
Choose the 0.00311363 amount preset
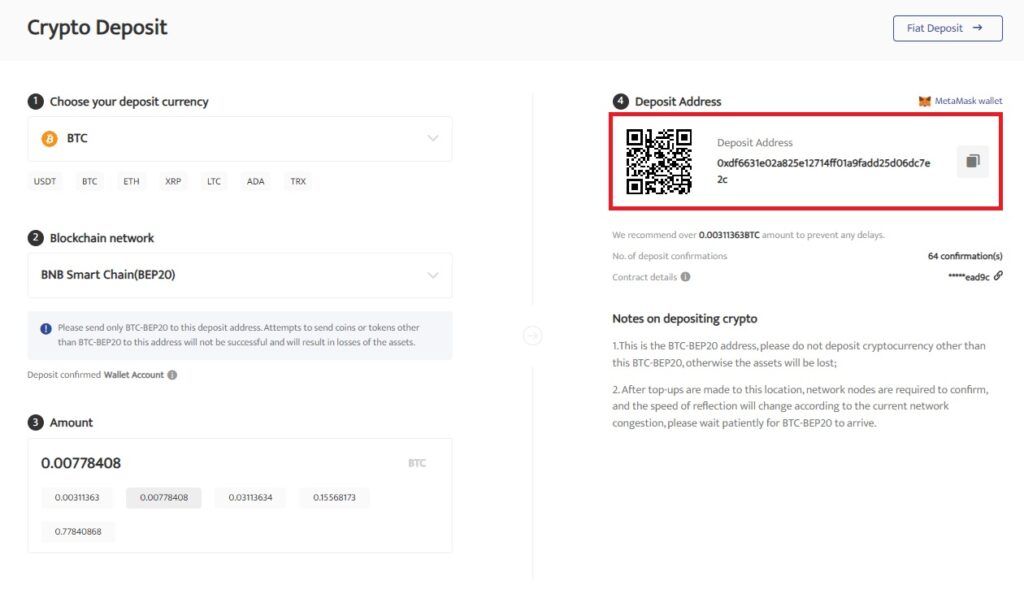click(77, 497)
